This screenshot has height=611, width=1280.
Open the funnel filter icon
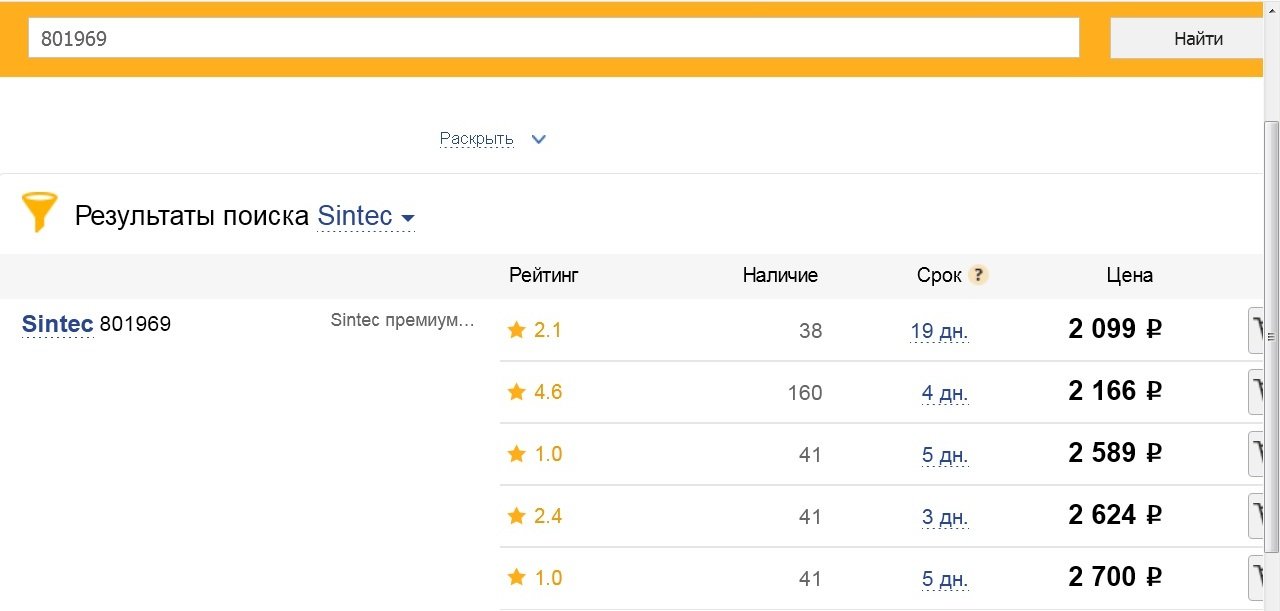(x=40, y=213)
